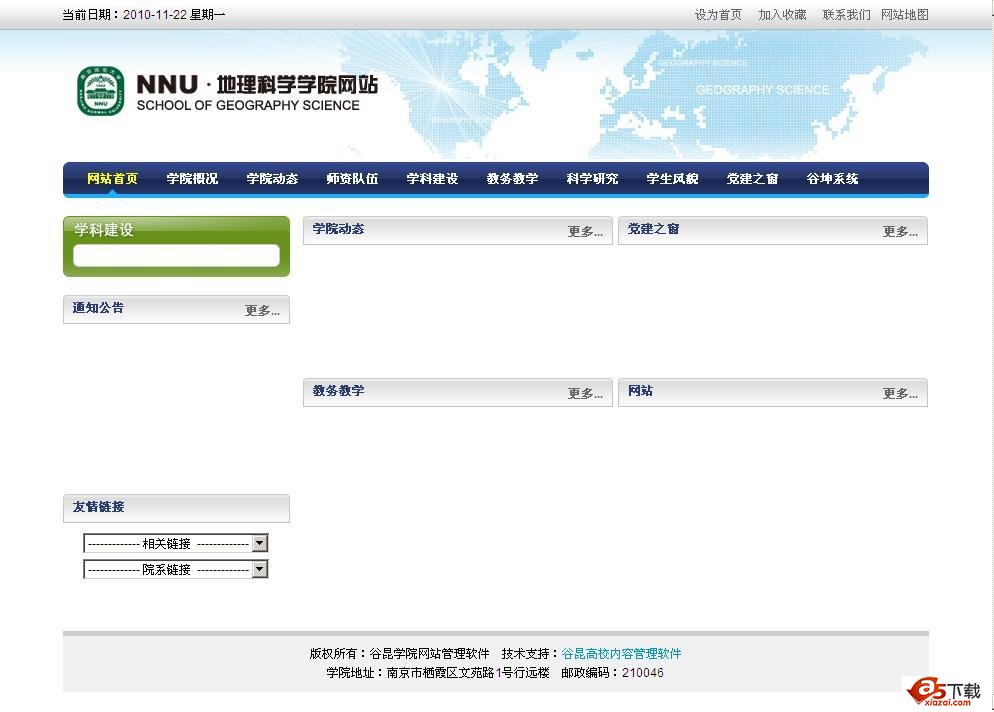Click 更多 beside 学院动态 for more news
Screen dimensions: 994x712
586,231
